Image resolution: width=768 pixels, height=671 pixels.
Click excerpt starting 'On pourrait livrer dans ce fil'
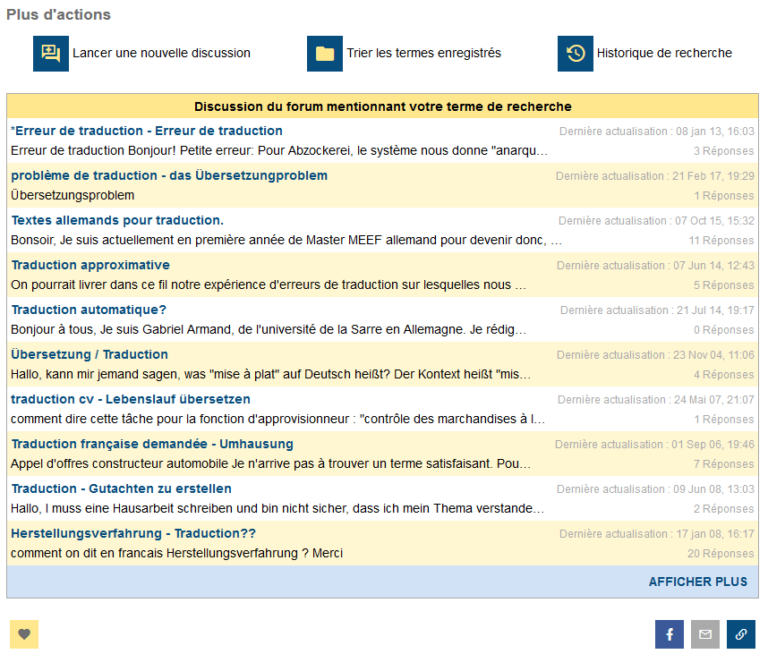click(x=269, y=285)
